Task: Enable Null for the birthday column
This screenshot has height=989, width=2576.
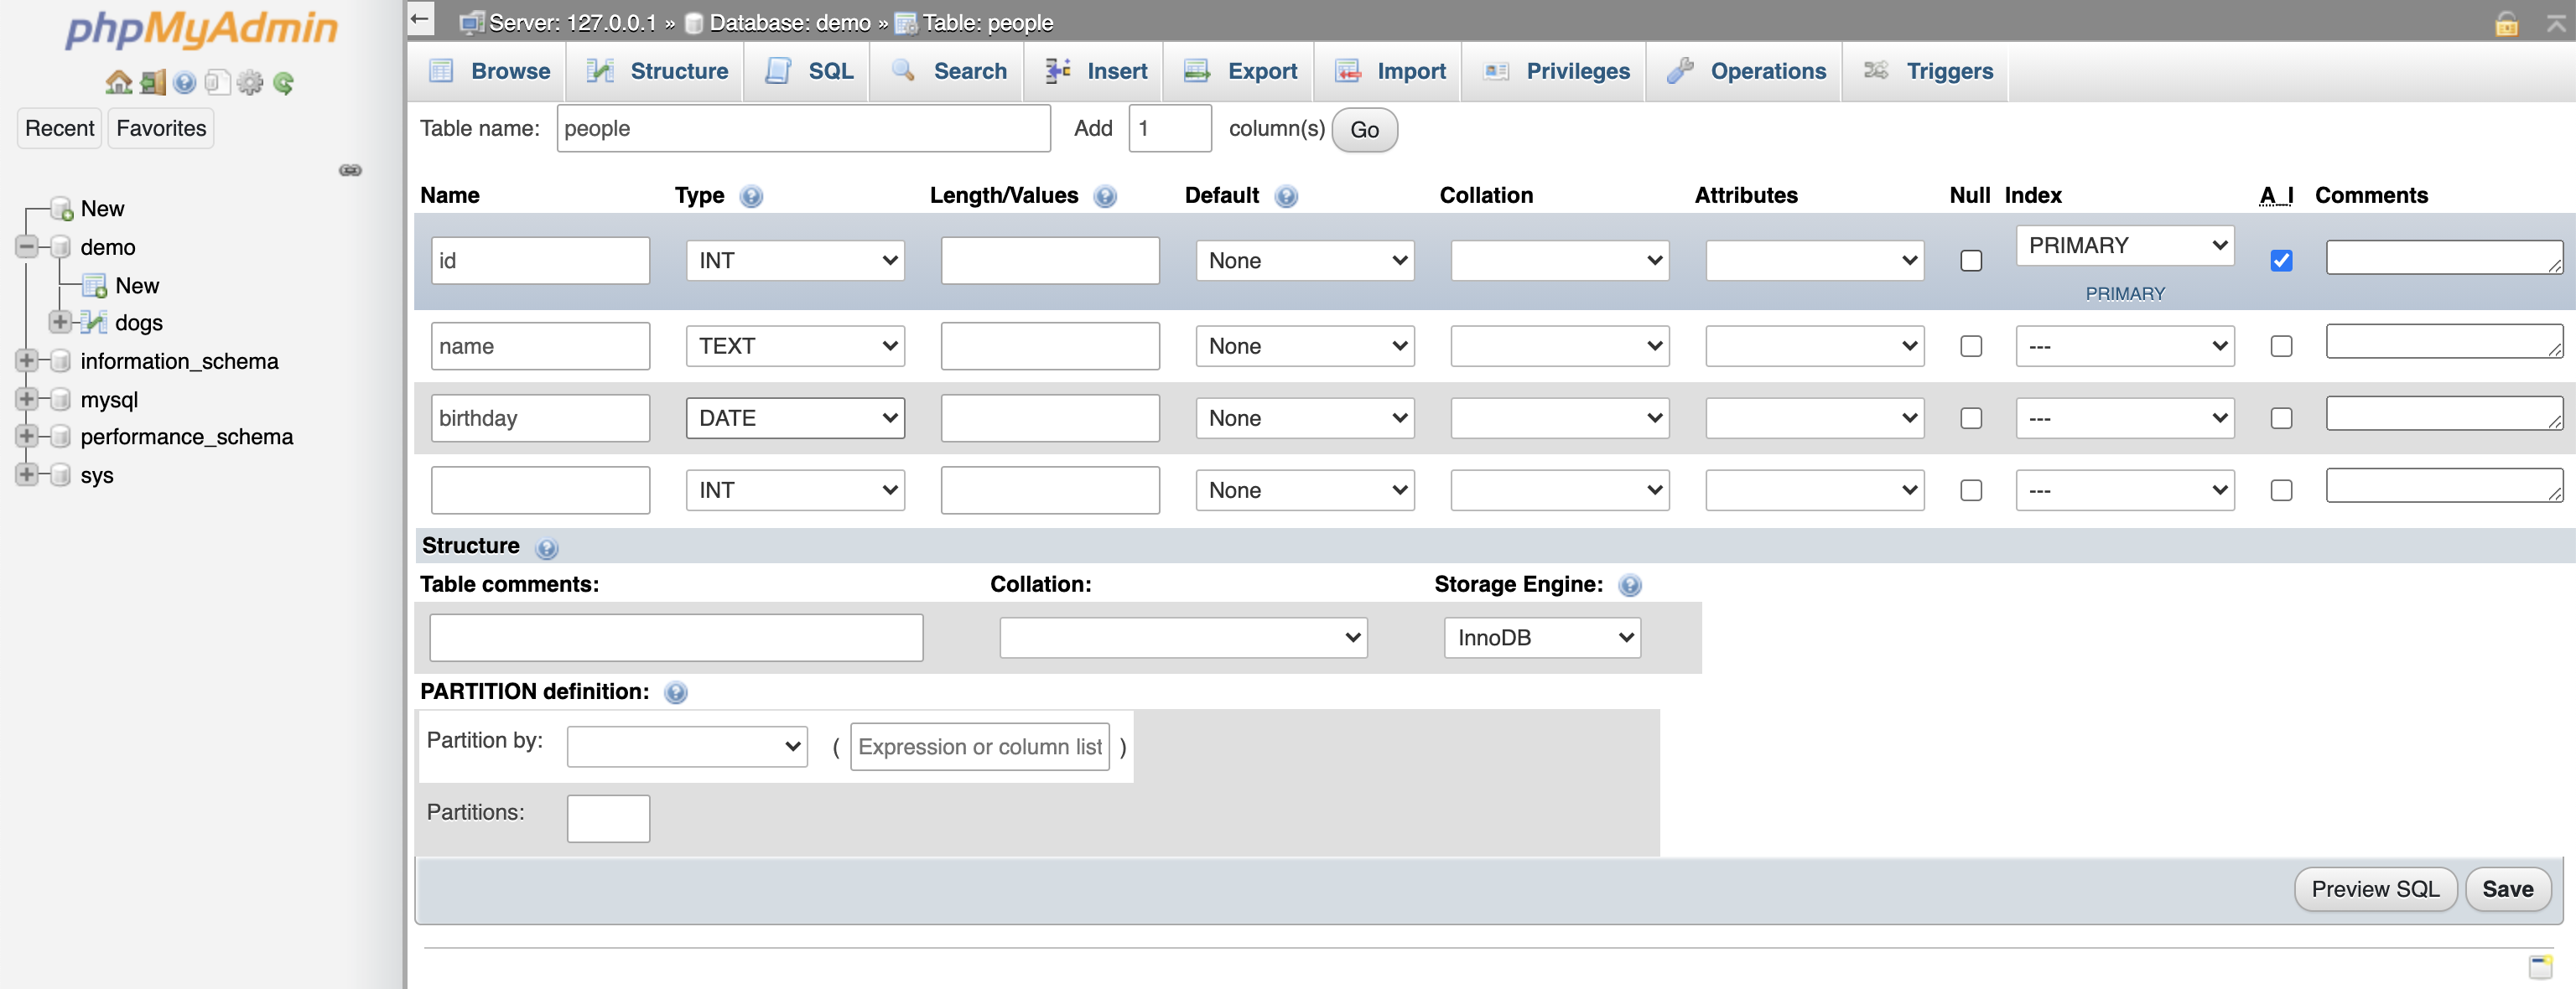Action: (x=1971, y=418)
